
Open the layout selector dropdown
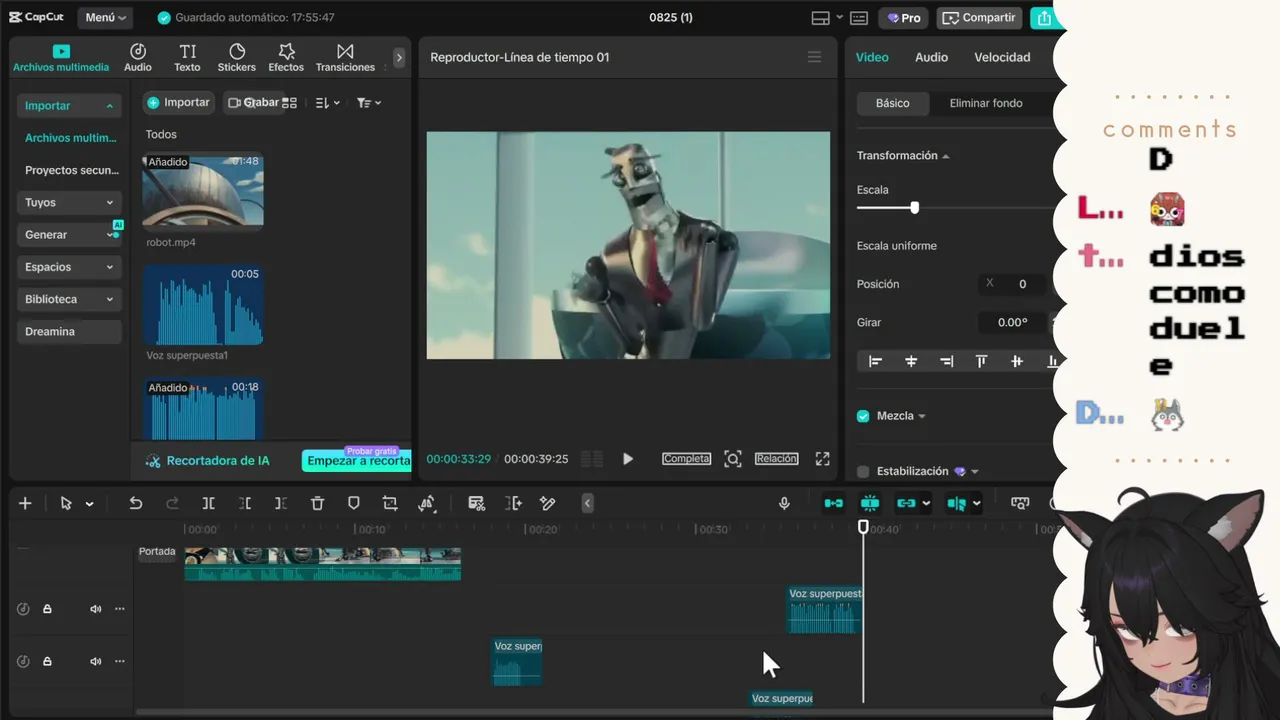825,18
